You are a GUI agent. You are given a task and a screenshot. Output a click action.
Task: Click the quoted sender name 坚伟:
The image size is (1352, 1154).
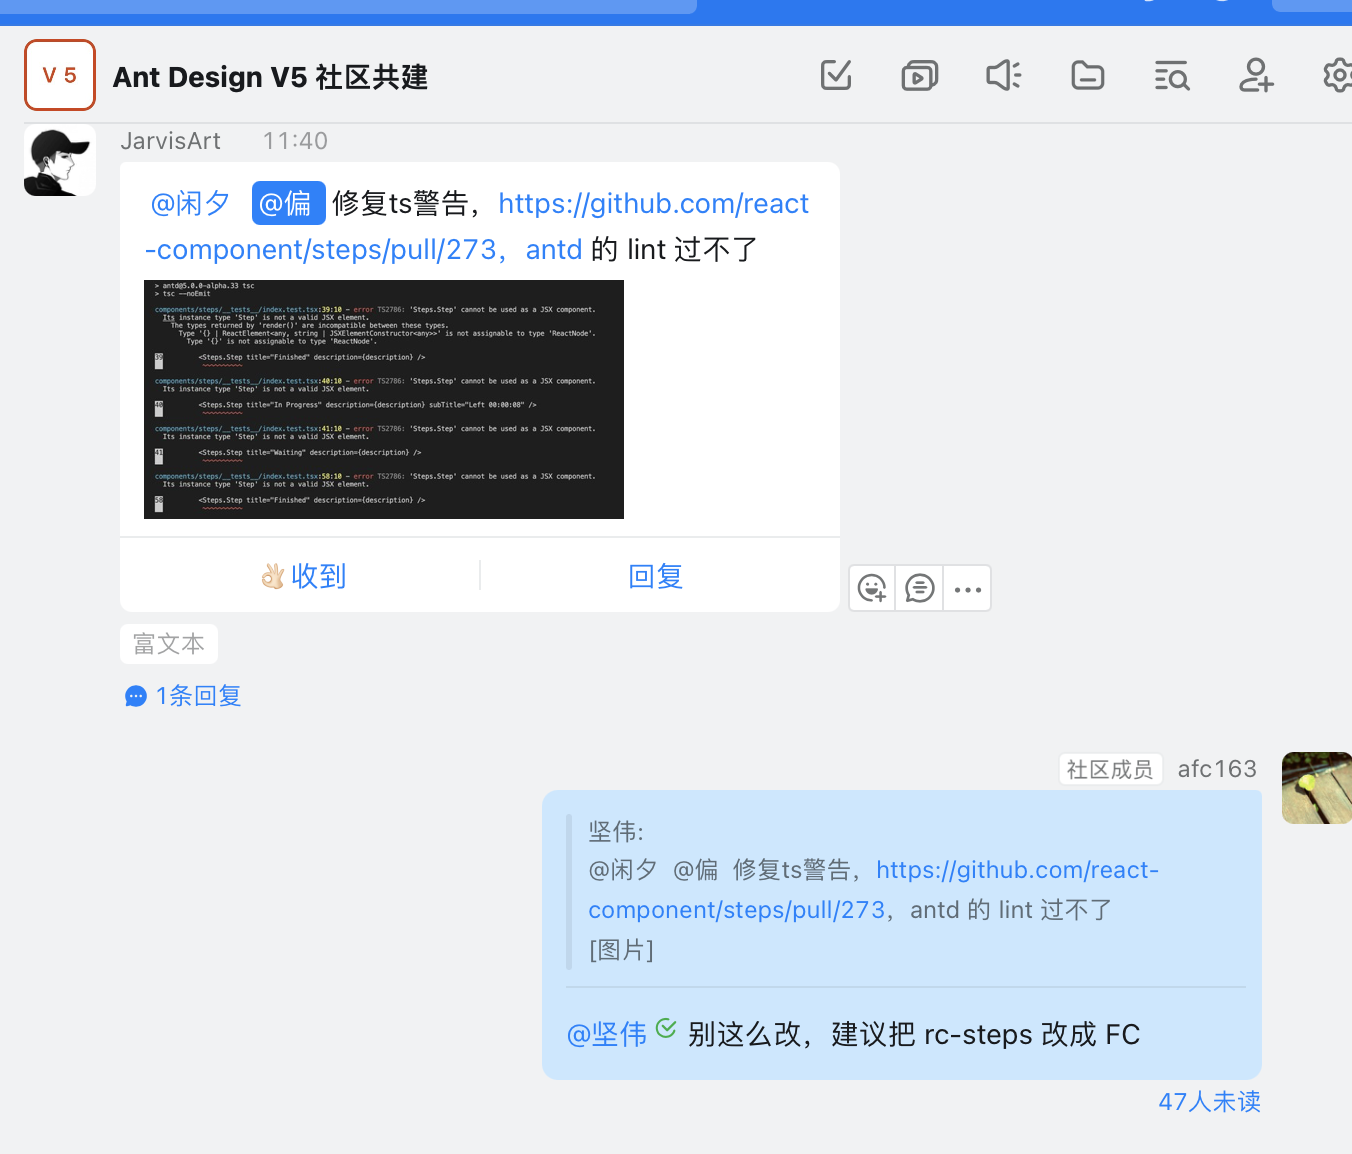616,831
